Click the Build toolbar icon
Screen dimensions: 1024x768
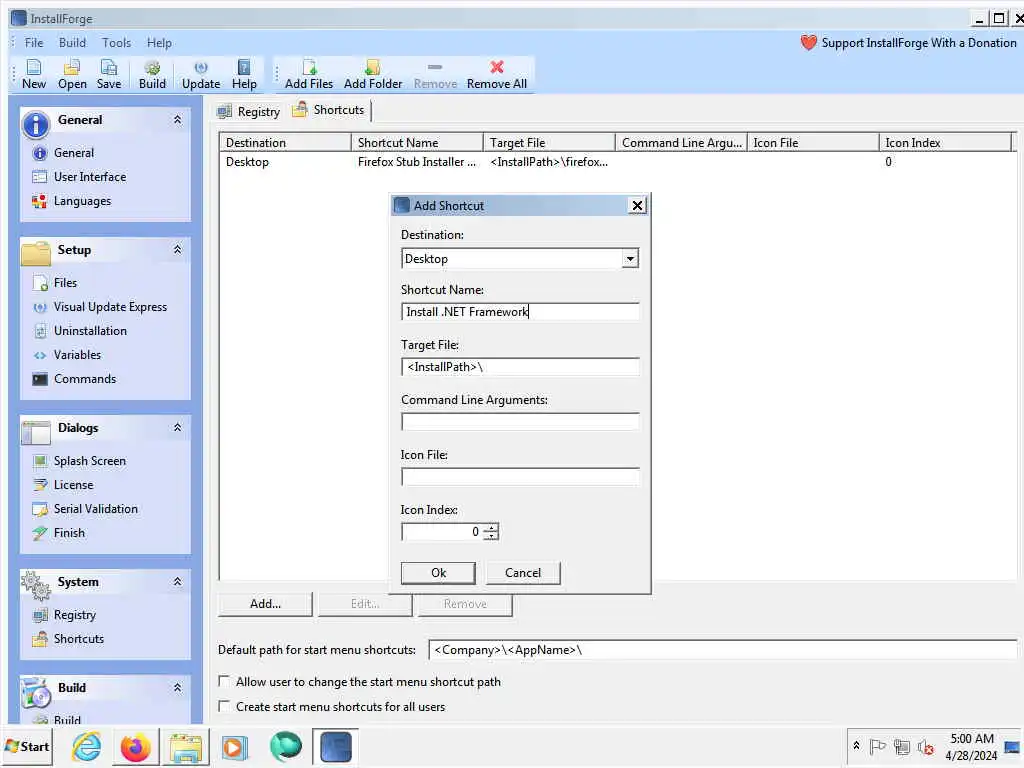[152, 74]
